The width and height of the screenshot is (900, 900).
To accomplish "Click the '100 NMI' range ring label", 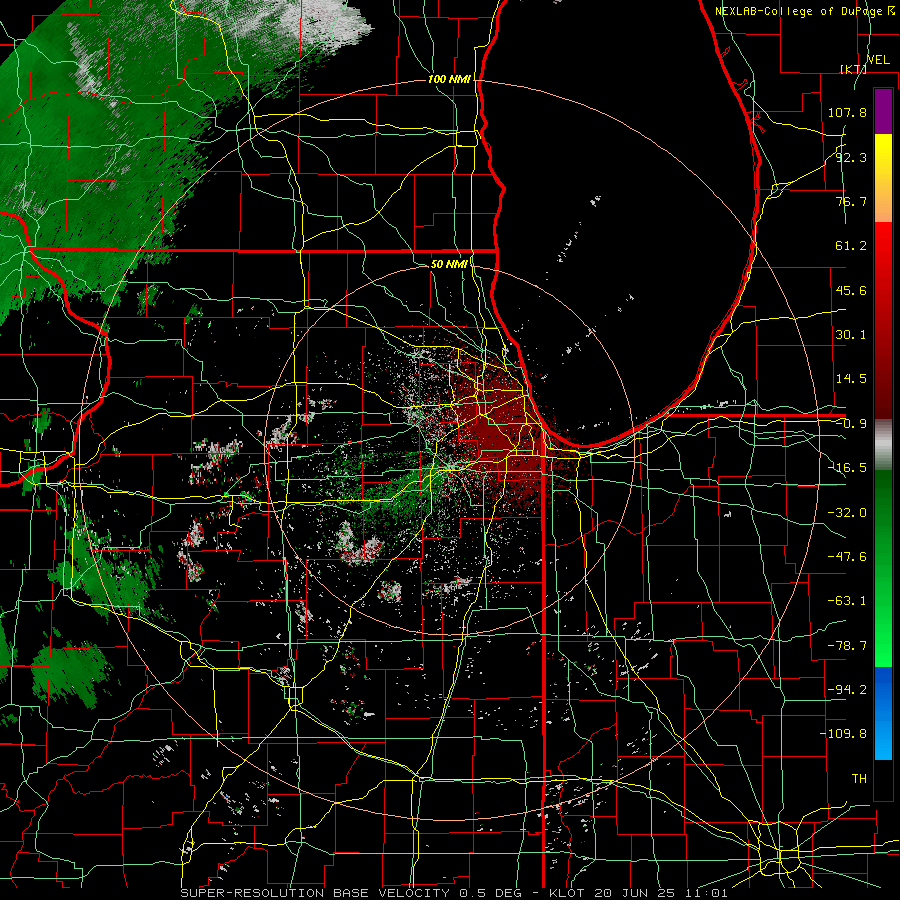I will coord(449,79).
